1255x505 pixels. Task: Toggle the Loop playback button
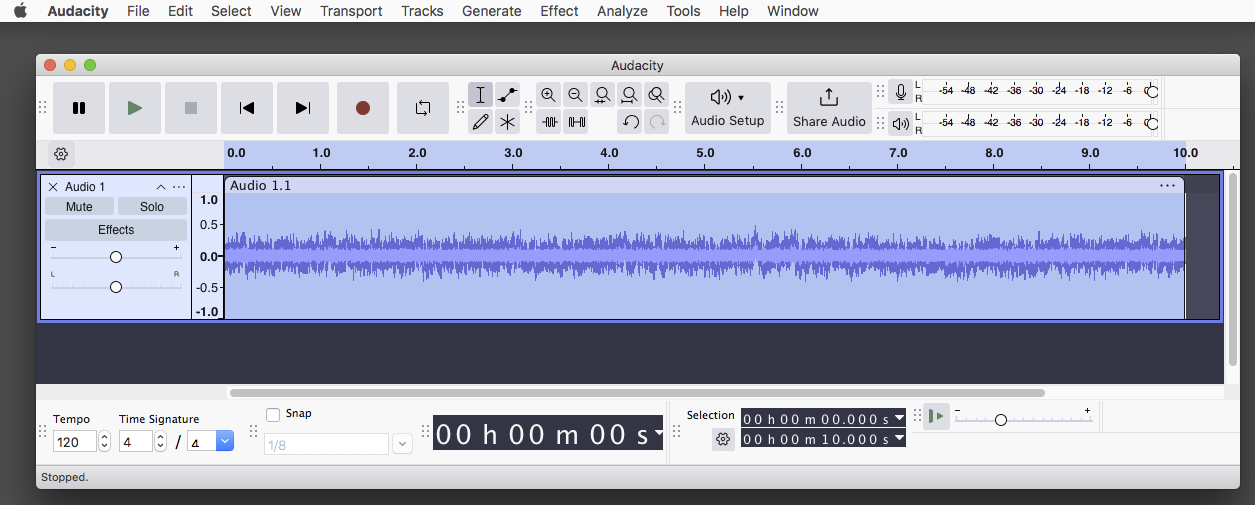[423, 108]
